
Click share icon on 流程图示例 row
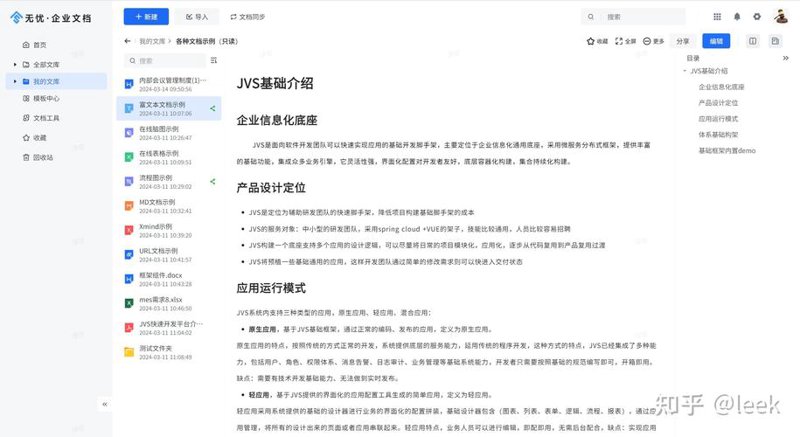213,182
